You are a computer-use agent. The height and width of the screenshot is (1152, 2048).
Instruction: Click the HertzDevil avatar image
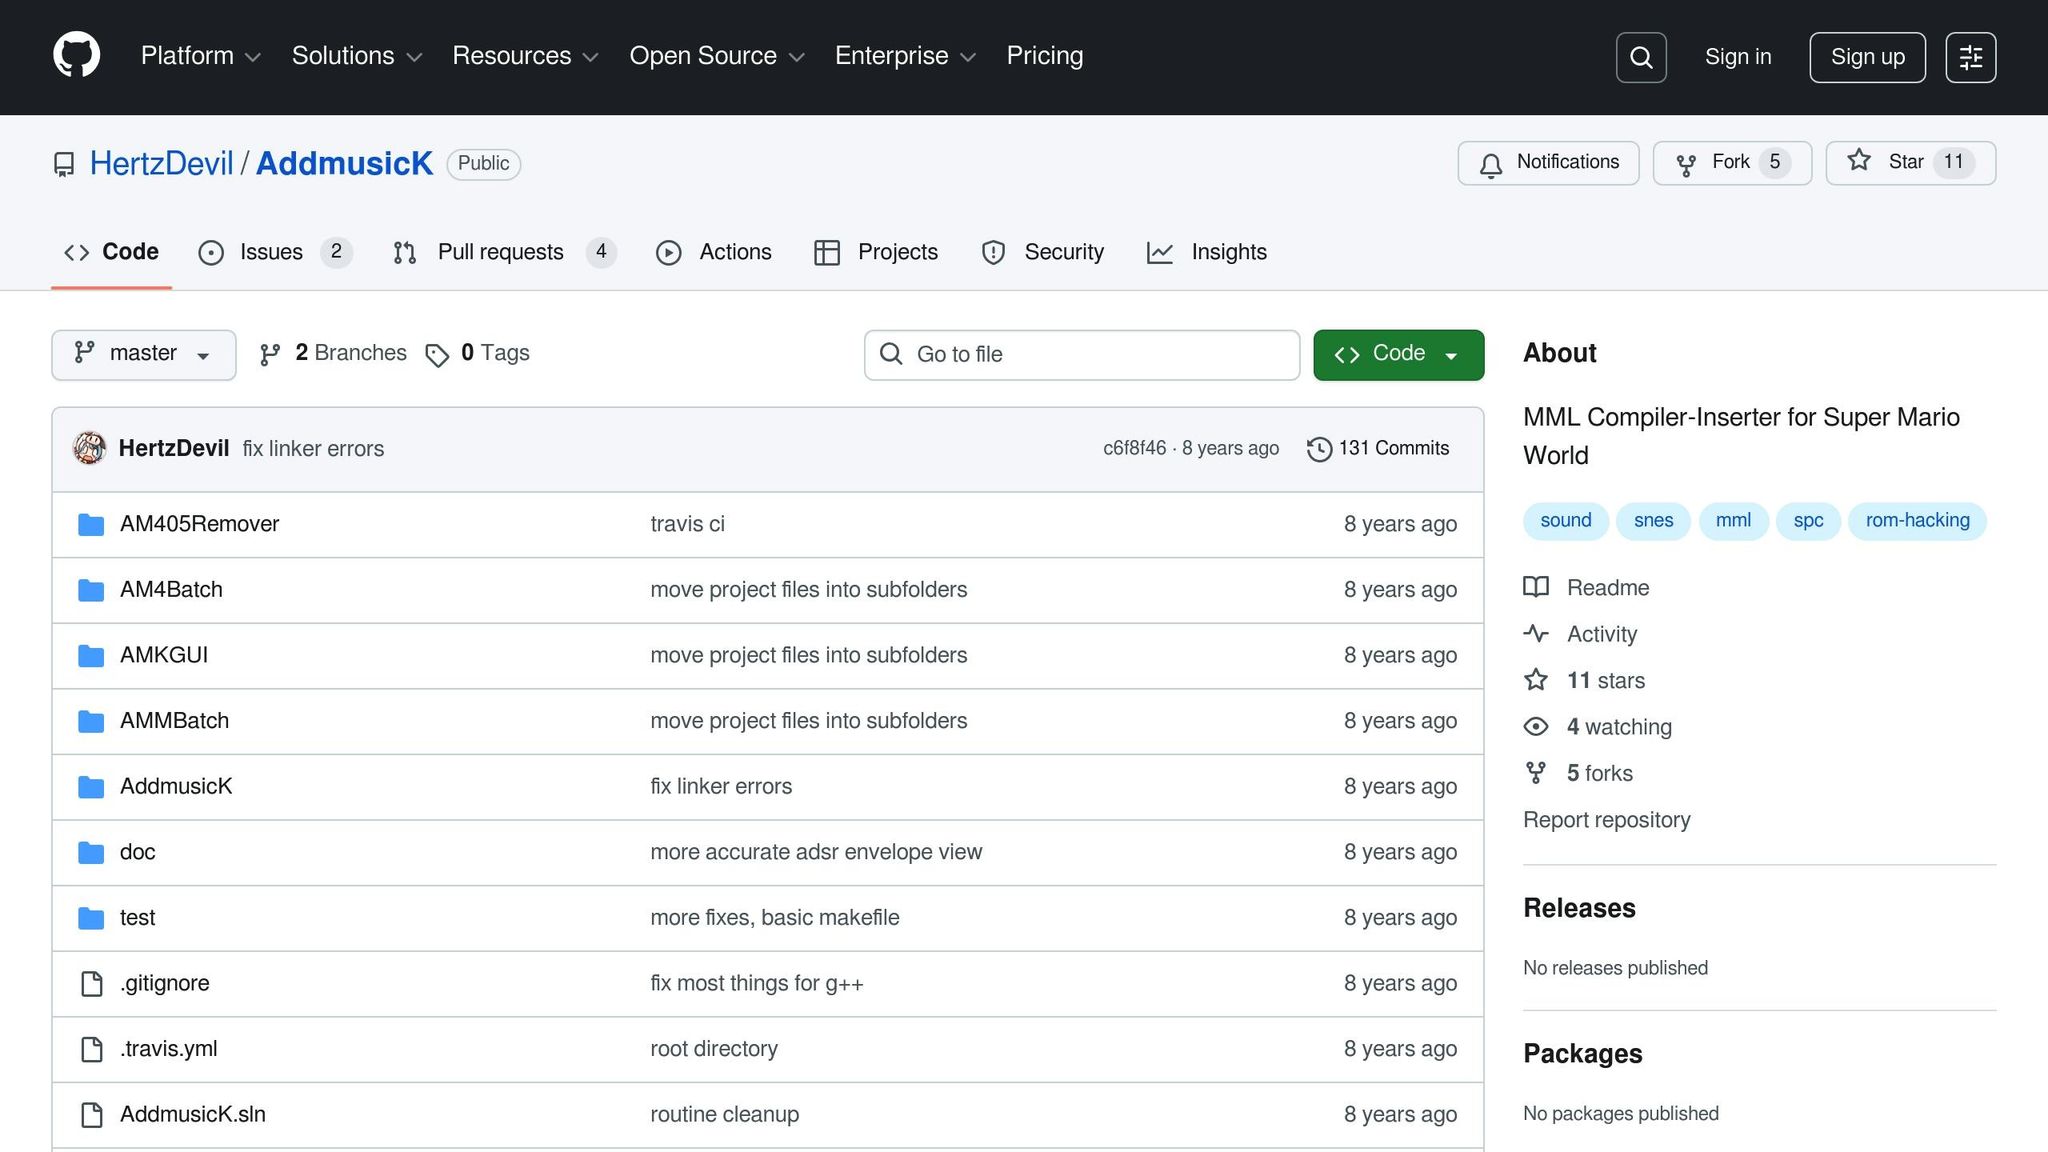90,448
